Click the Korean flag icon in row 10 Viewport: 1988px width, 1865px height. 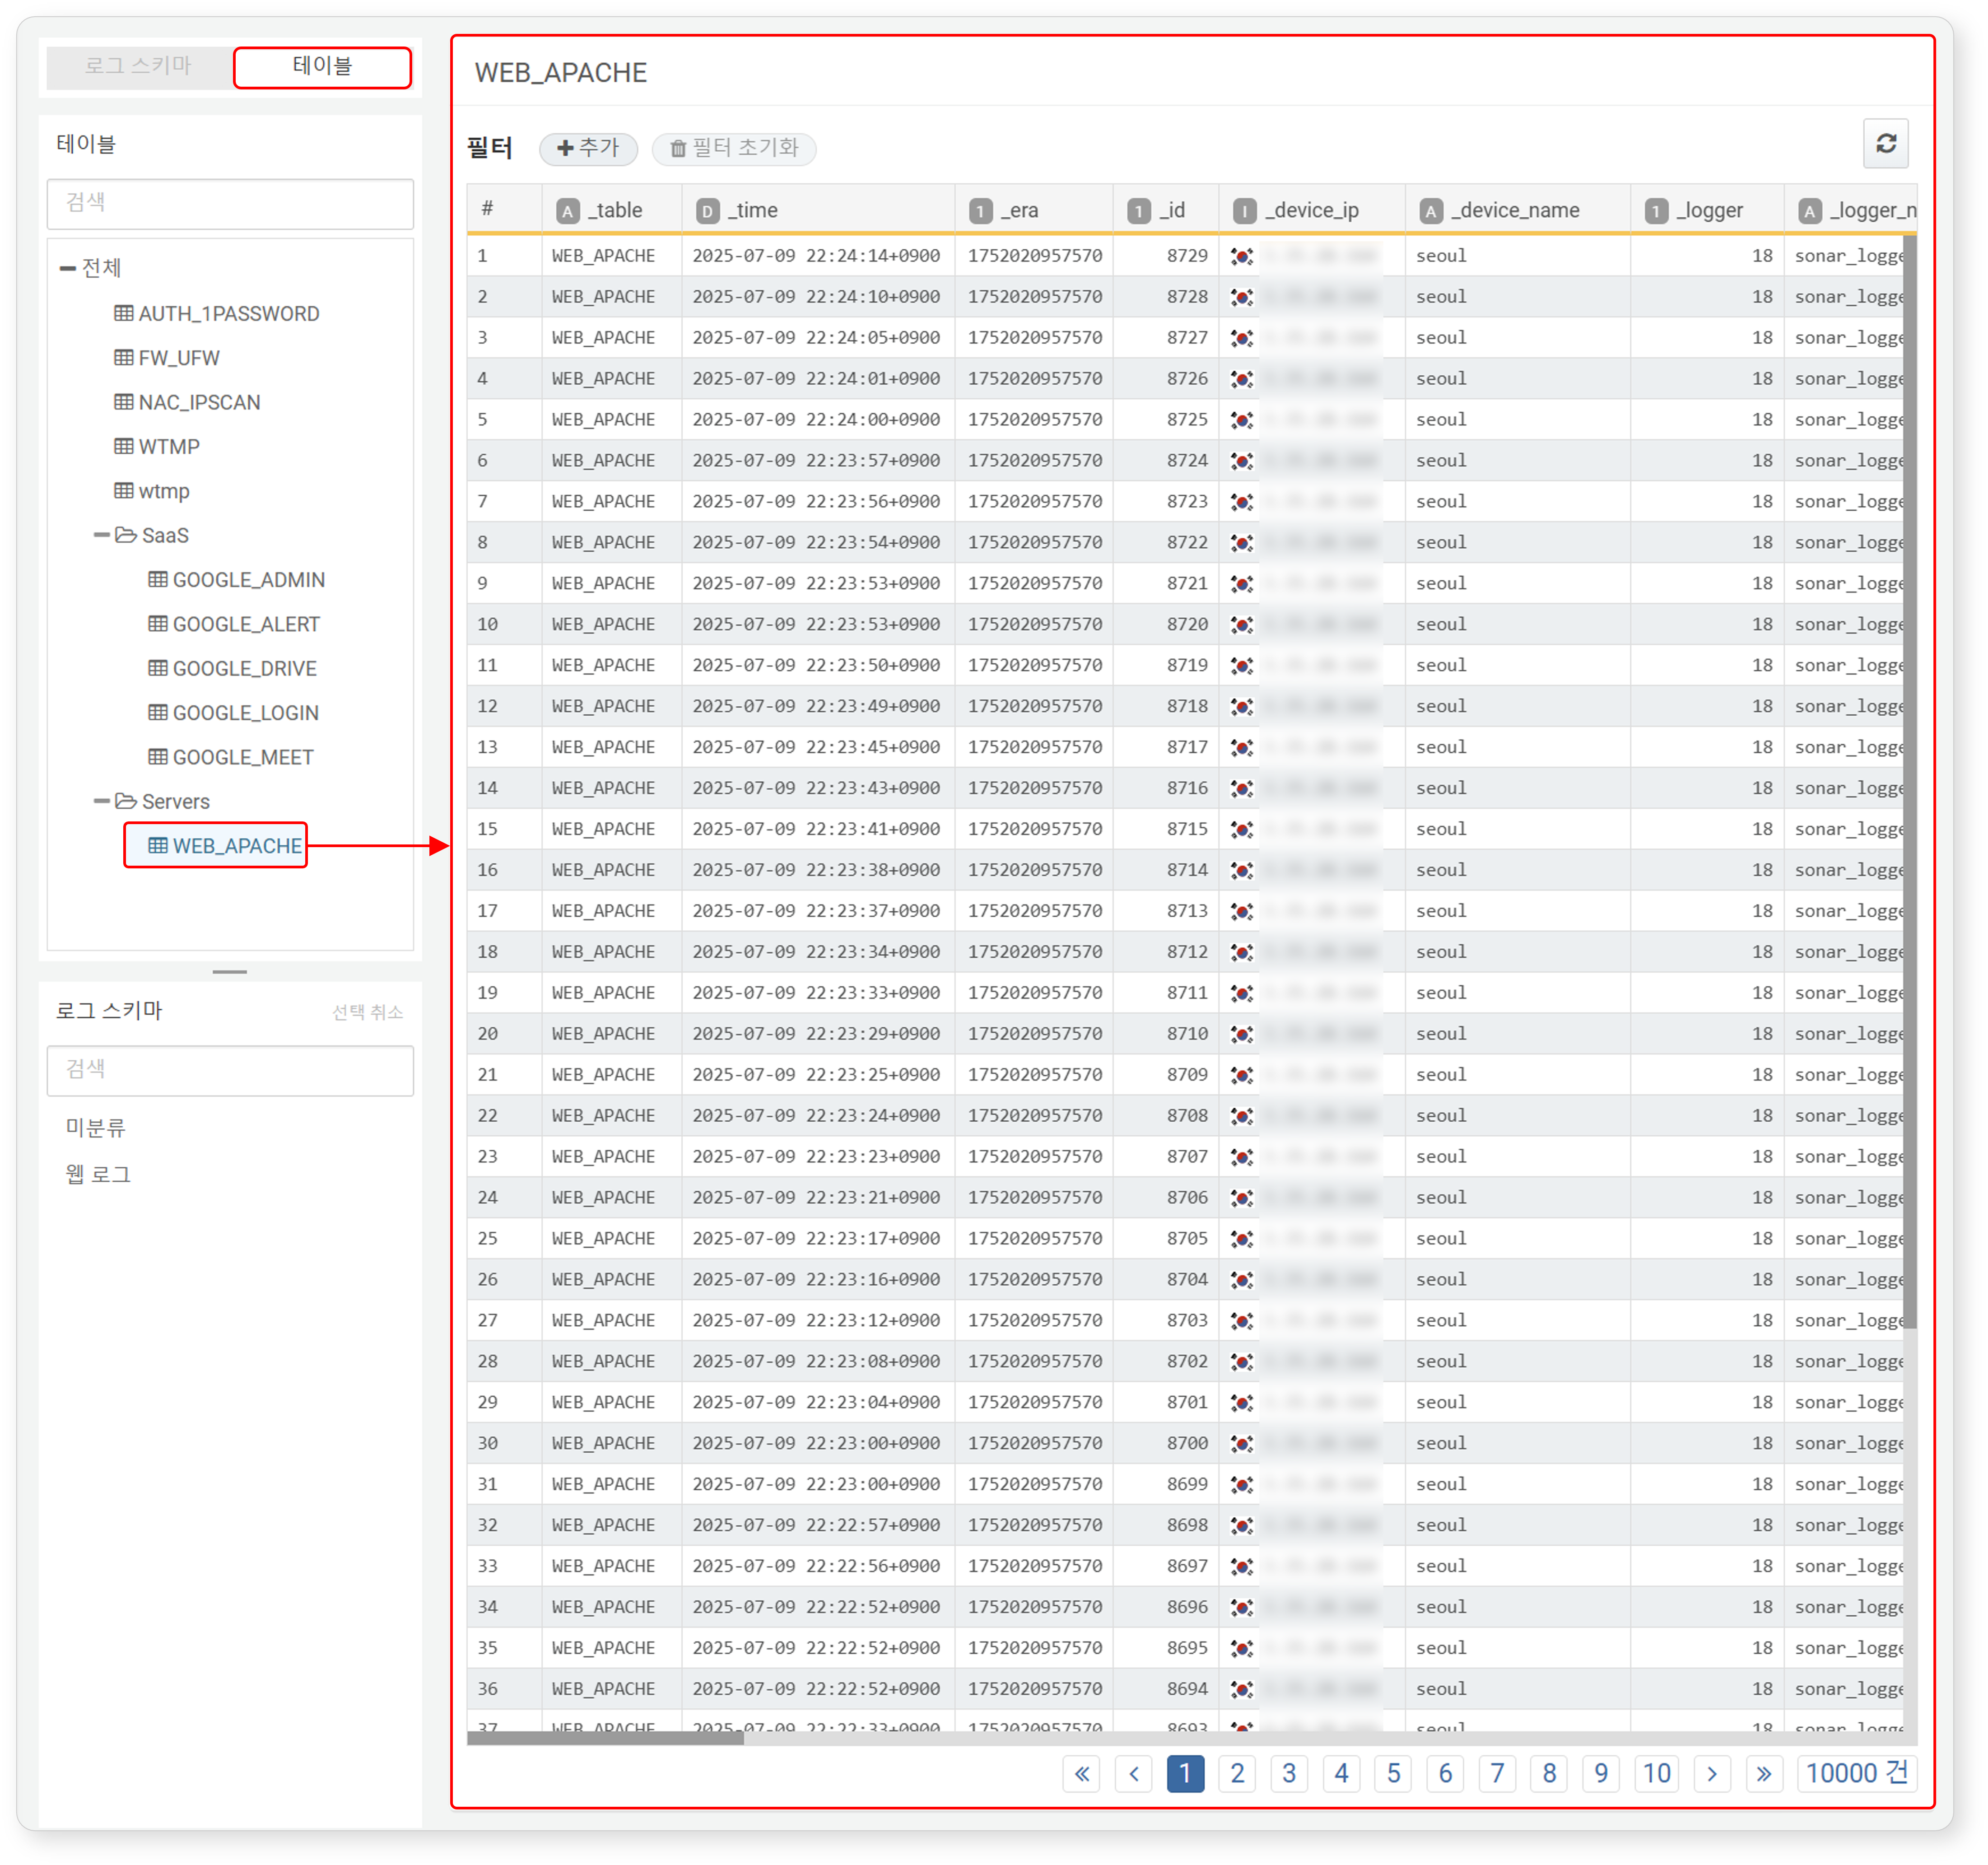point(1242,625)
